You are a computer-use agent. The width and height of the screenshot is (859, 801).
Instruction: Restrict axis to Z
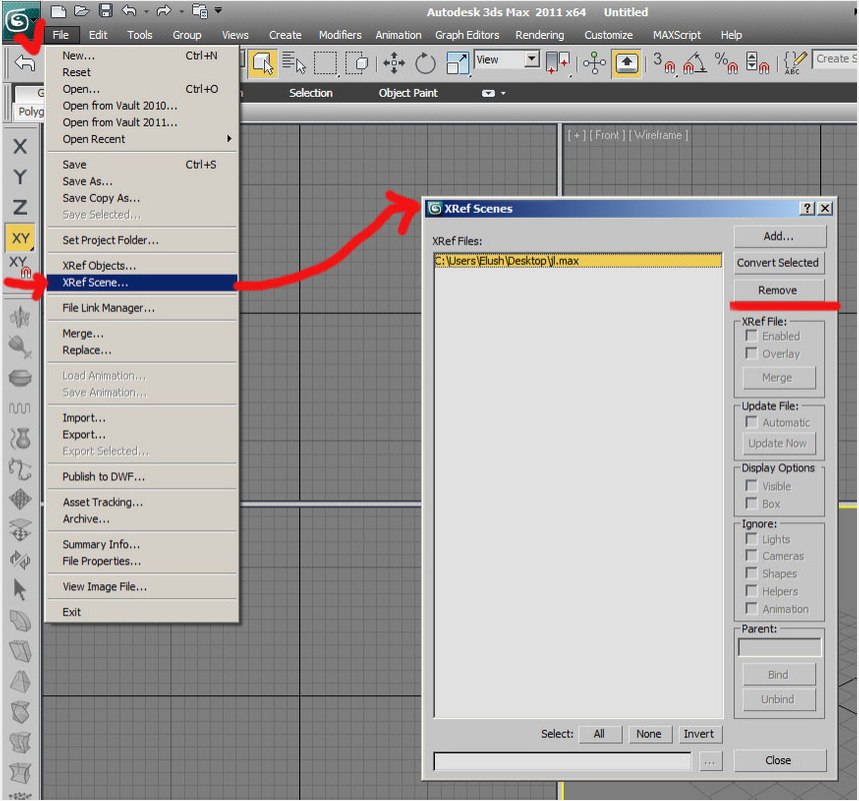click(20, 207)
